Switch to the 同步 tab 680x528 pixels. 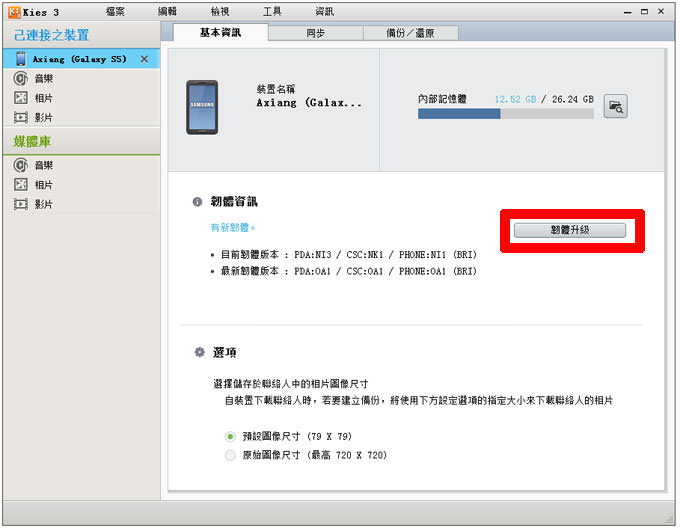click(317, 33)
